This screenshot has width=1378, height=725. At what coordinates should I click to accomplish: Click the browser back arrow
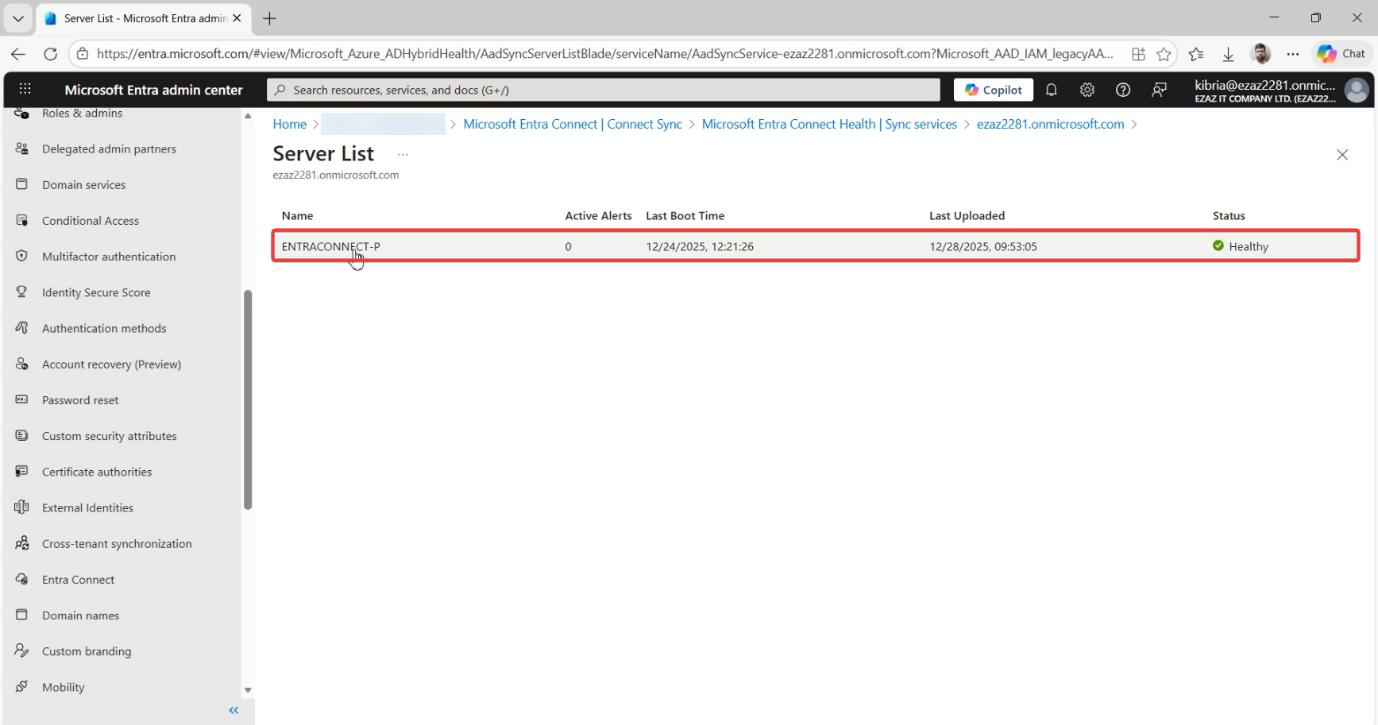(18, 54)
